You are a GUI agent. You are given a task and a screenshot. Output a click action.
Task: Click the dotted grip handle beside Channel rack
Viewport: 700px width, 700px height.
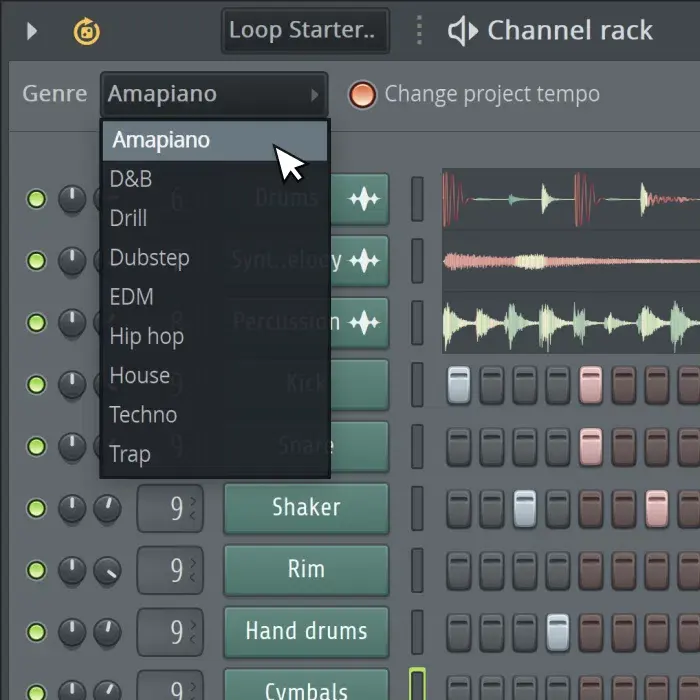pyautogui.click(x=419, y=30)
